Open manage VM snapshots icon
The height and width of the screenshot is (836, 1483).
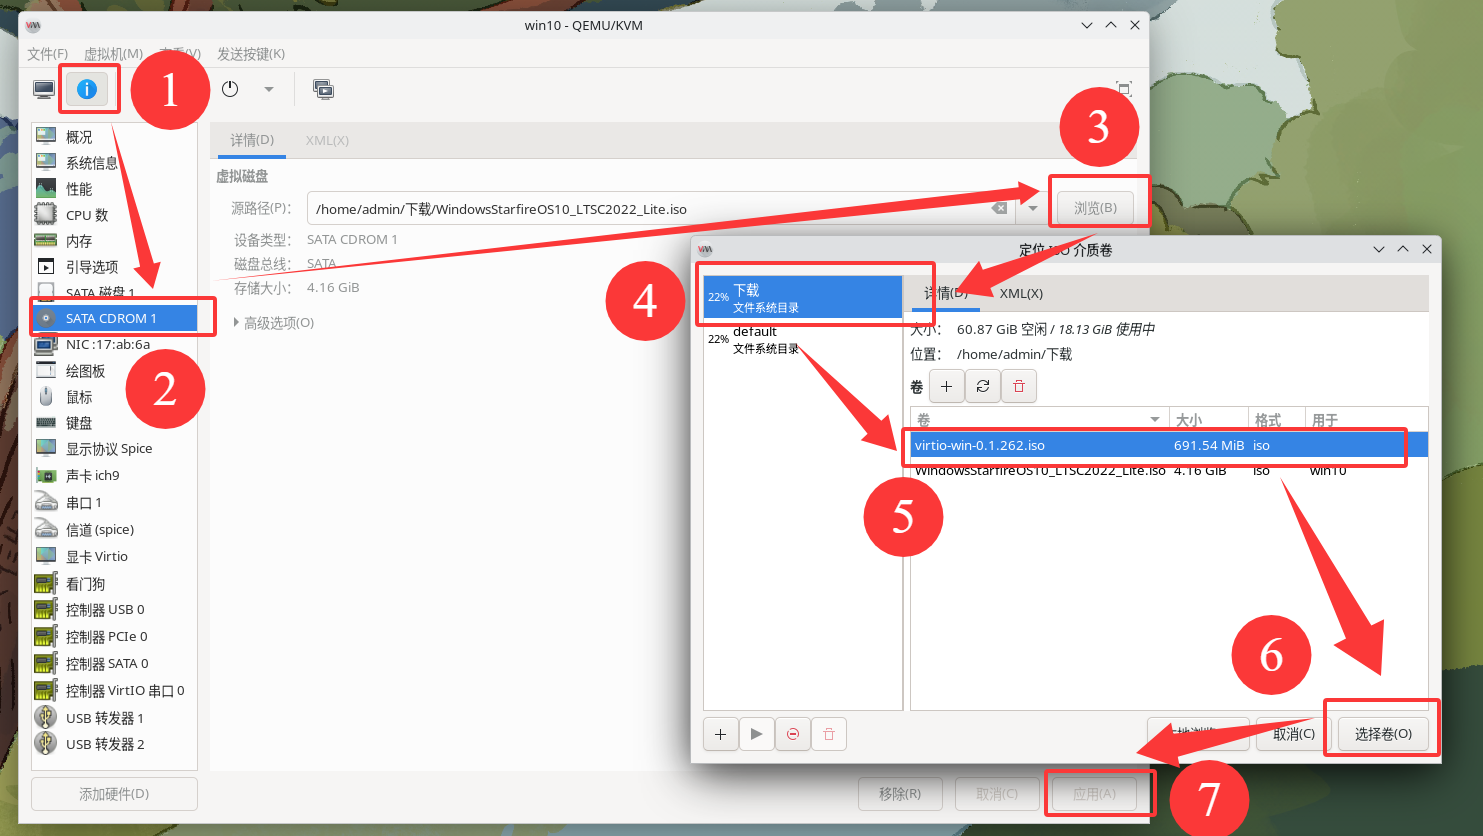click(323, 89)
